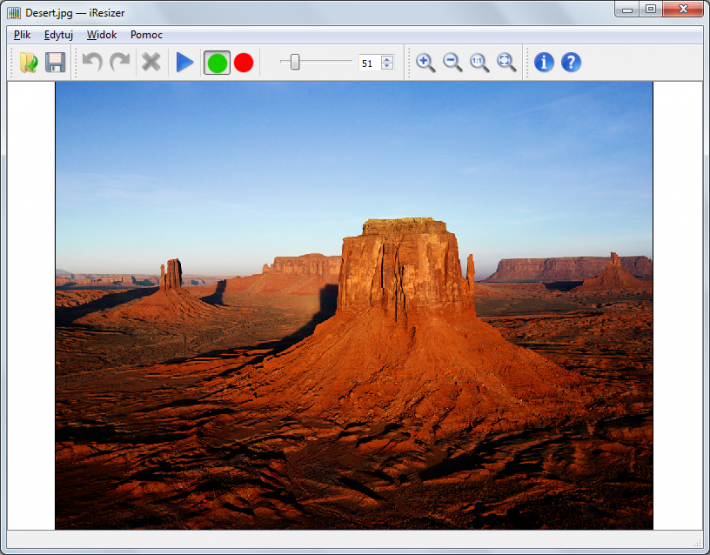Screen dimensions: 710x555
Task: Increase brush size with up arrow
Action: [387, 59]
